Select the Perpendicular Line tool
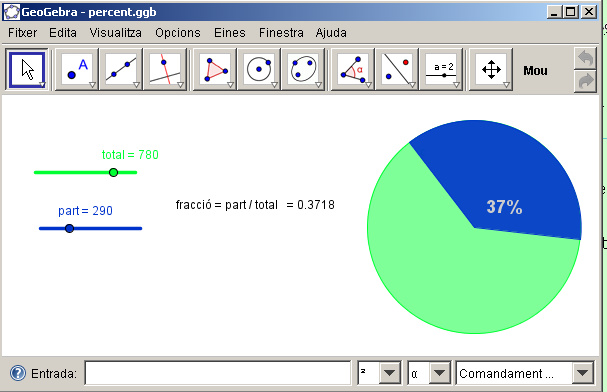 165,70
